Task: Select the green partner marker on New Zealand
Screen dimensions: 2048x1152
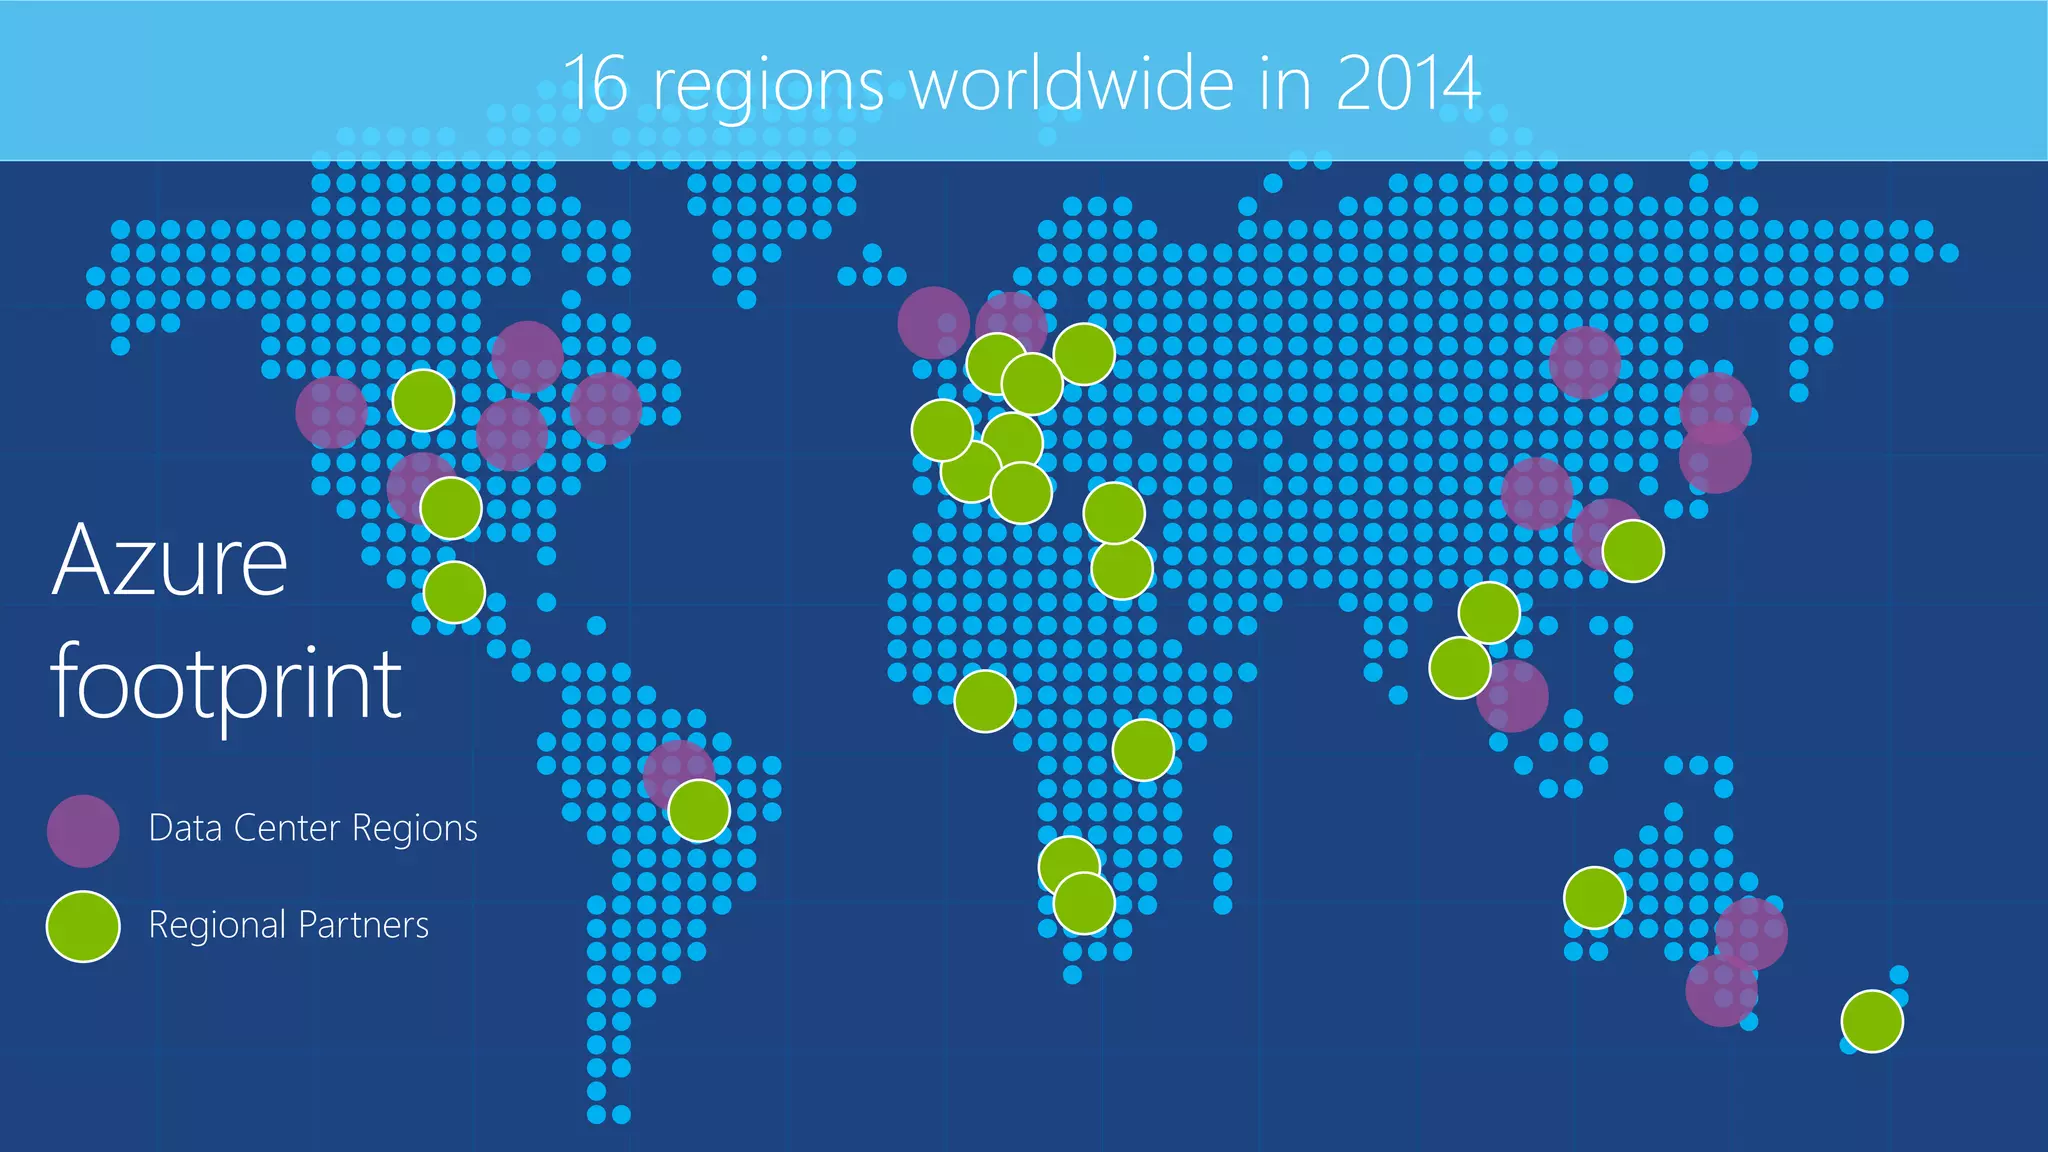Action: (1872, 1021)
